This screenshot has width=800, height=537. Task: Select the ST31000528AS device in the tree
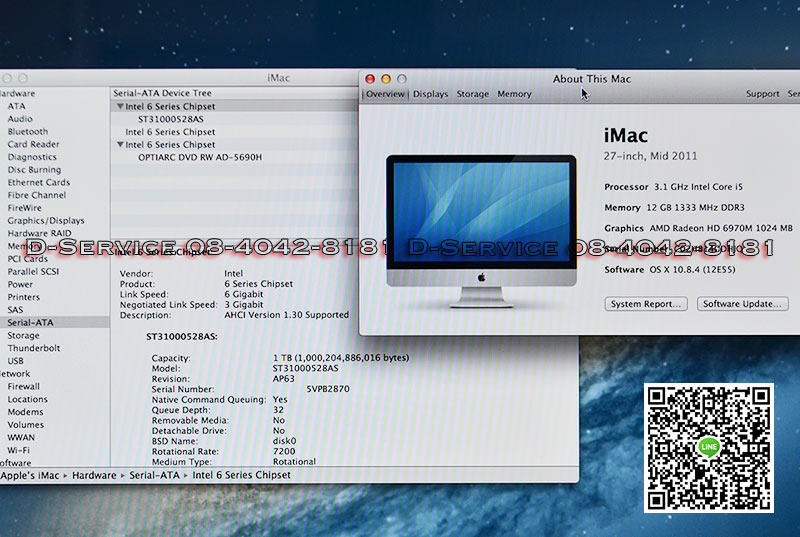pos(170,119)
